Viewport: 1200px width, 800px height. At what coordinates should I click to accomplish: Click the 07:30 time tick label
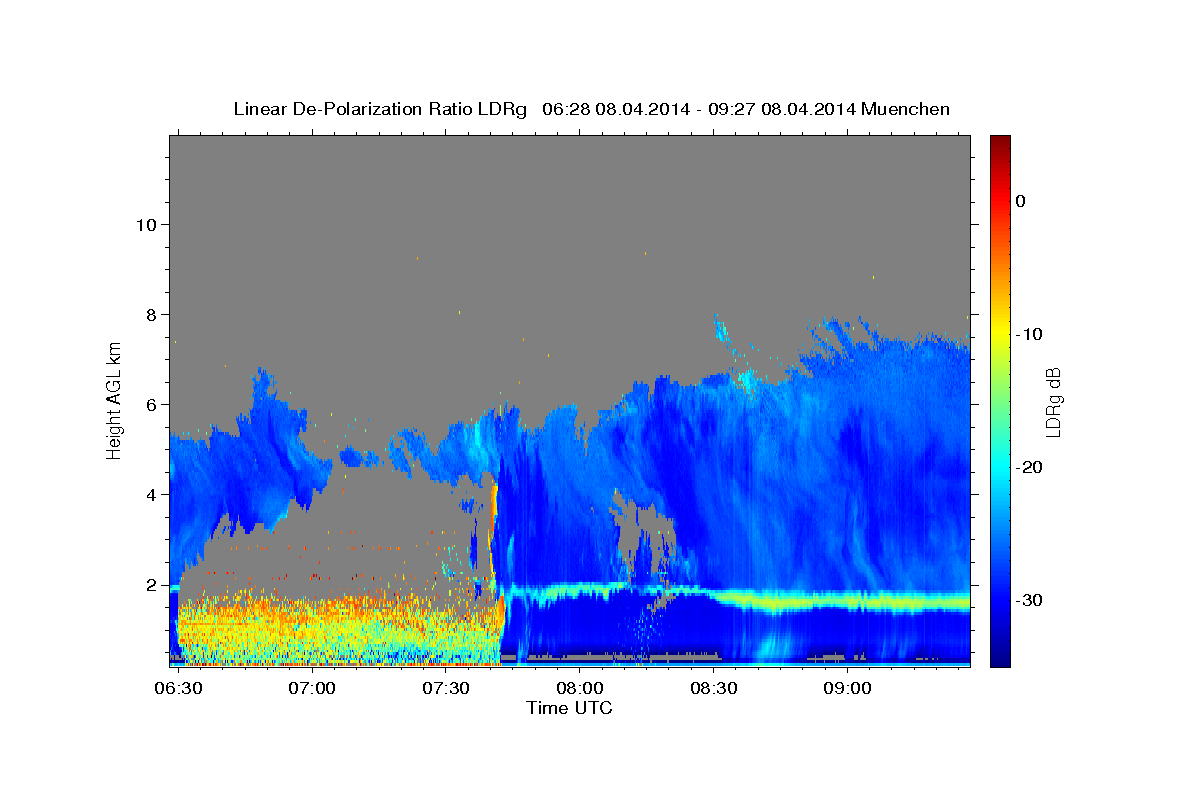coord(446,689)
